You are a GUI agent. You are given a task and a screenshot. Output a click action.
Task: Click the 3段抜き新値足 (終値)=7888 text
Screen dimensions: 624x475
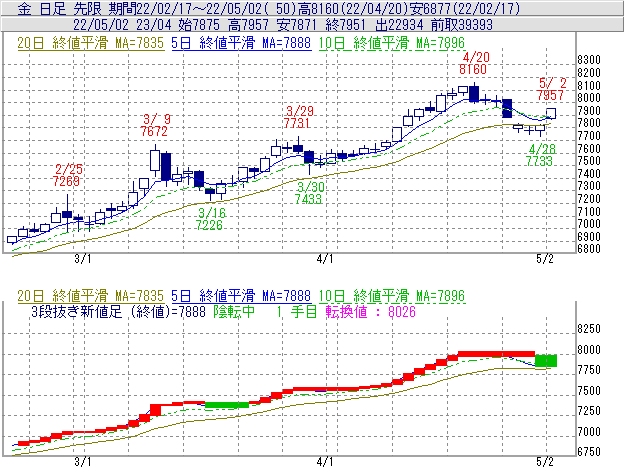(118, 311)
